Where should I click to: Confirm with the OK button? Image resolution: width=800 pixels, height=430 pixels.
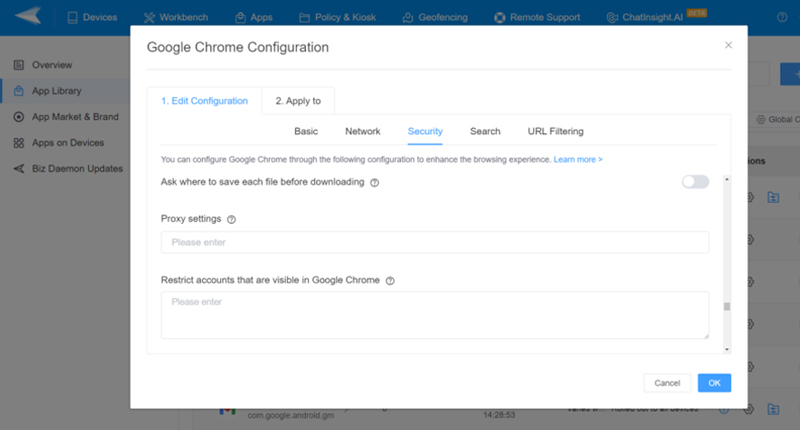(714, 383)
